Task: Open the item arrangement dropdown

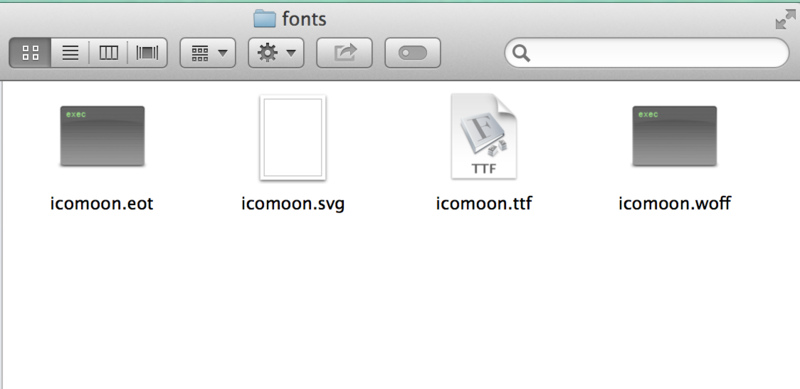Action: [208, 53]
